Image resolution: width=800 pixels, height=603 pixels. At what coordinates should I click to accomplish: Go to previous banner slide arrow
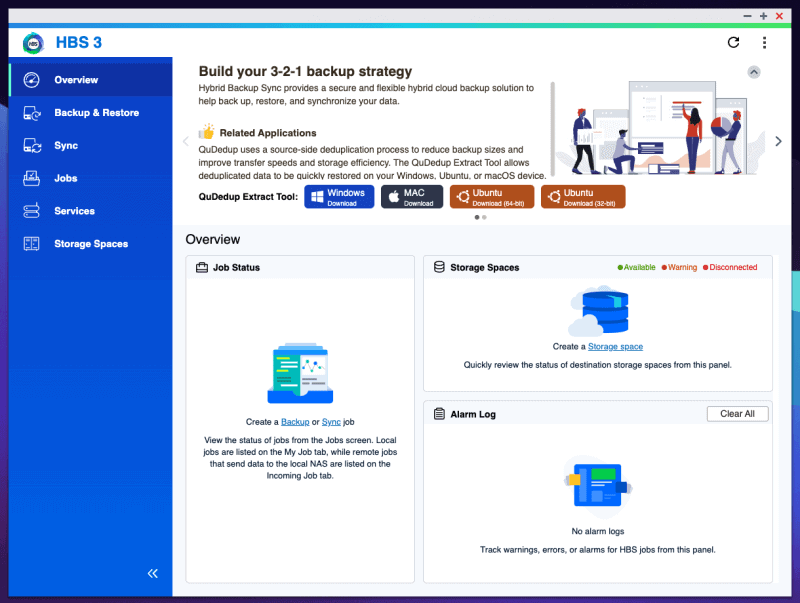(x=186, y=141)
